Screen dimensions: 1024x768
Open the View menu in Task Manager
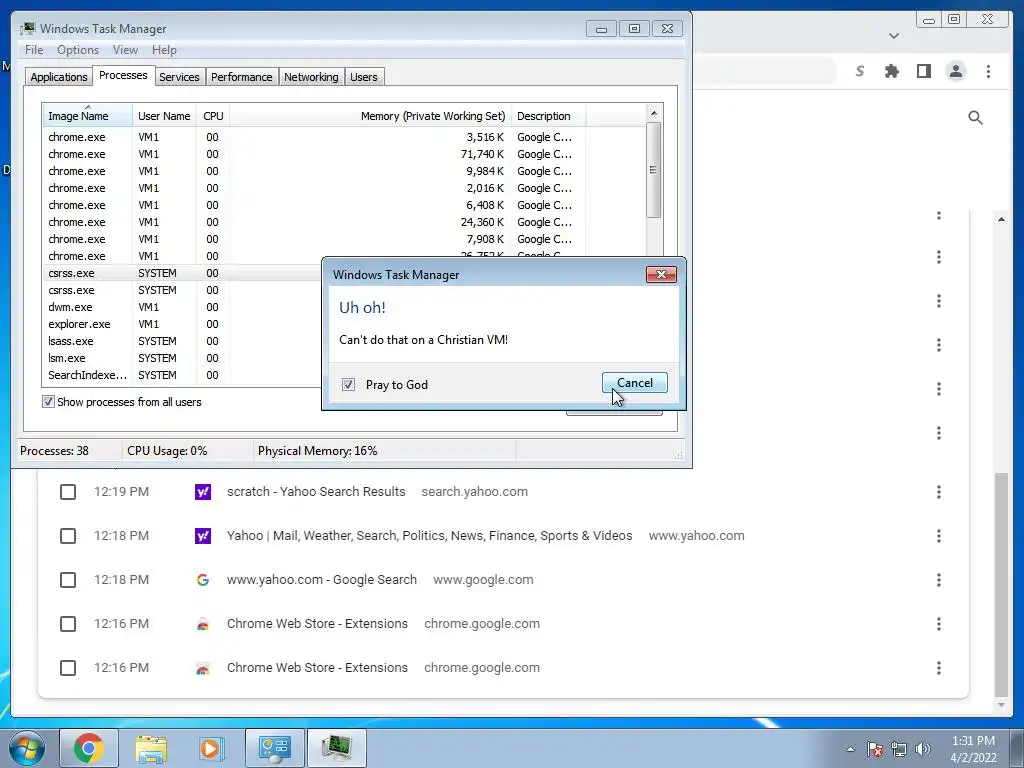(125, 50)
